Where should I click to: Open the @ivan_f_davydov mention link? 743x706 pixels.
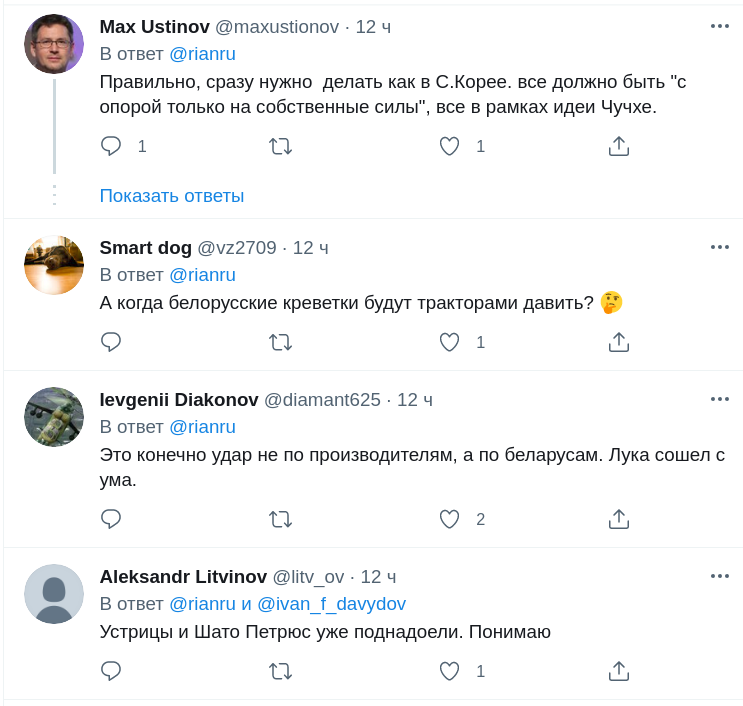pos(331,604)
